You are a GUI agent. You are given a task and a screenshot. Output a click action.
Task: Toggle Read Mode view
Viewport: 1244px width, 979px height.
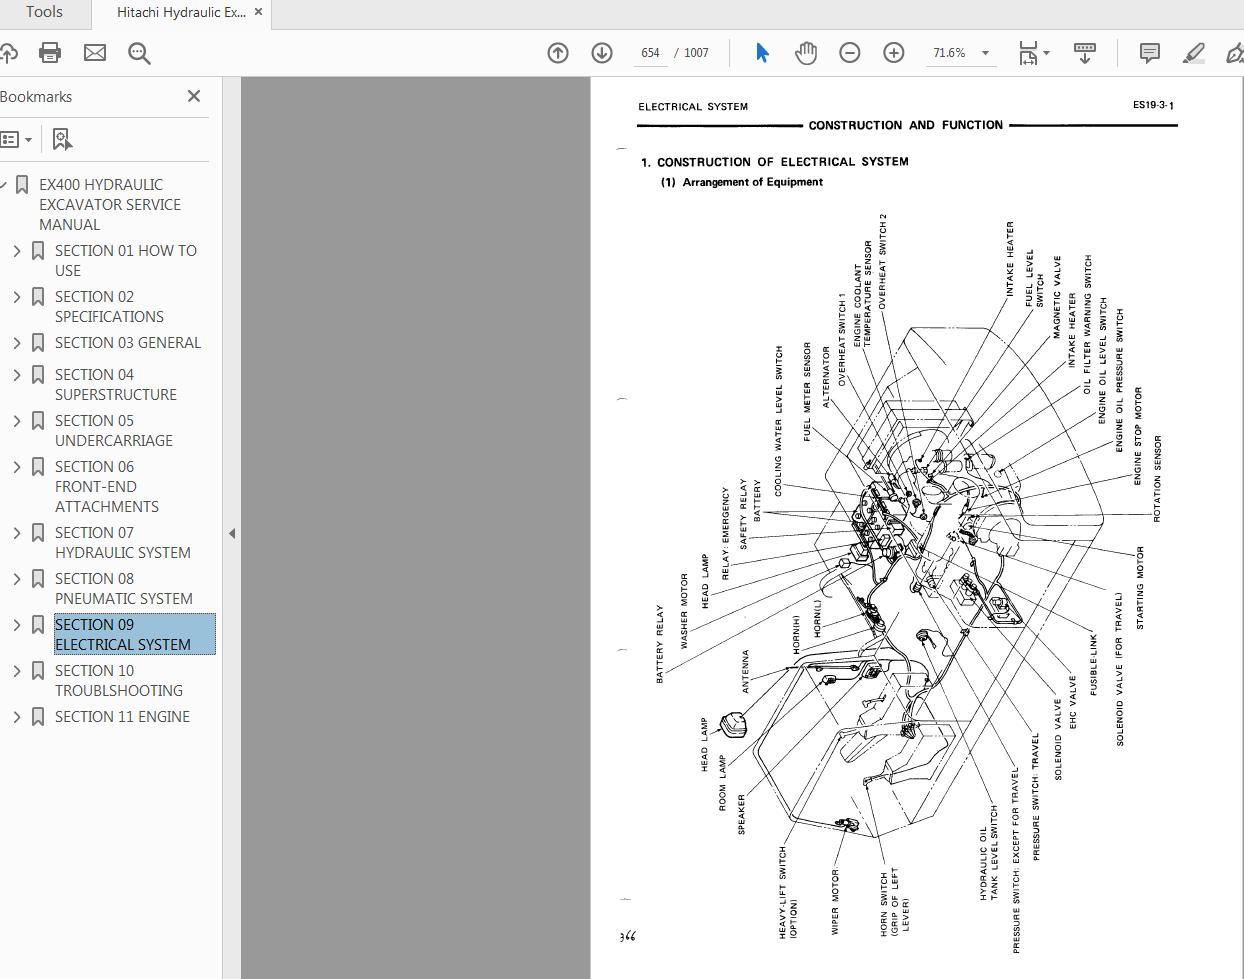pyautogui.click(x=1084, y=53)
